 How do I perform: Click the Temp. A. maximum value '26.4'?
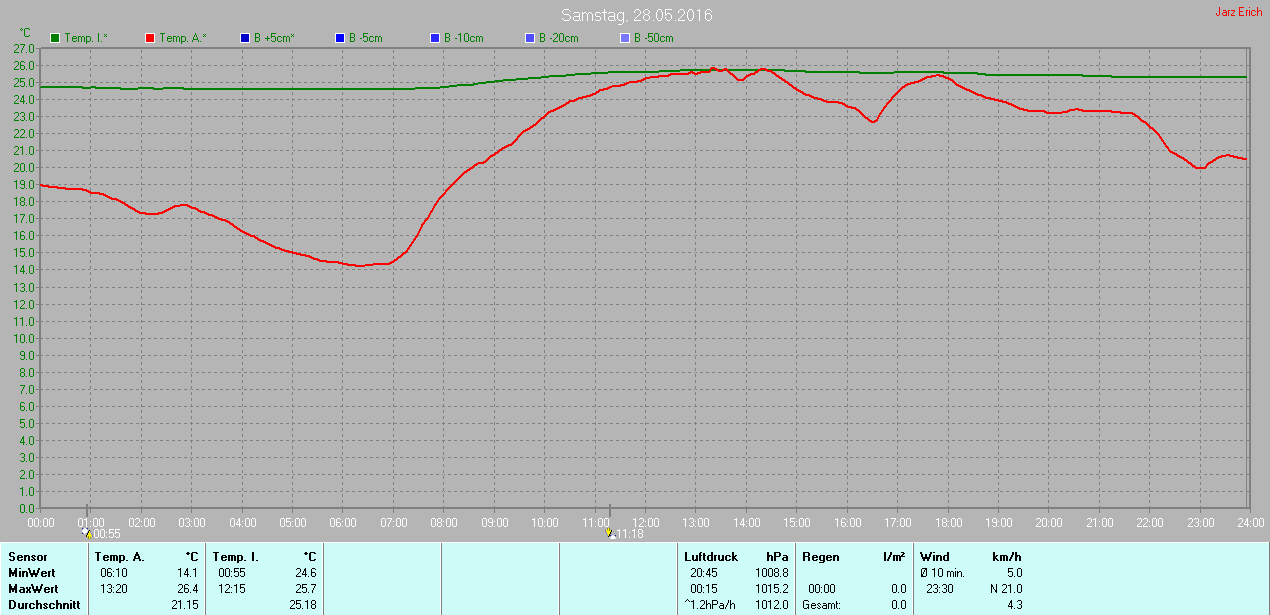[x=189, y=589]
